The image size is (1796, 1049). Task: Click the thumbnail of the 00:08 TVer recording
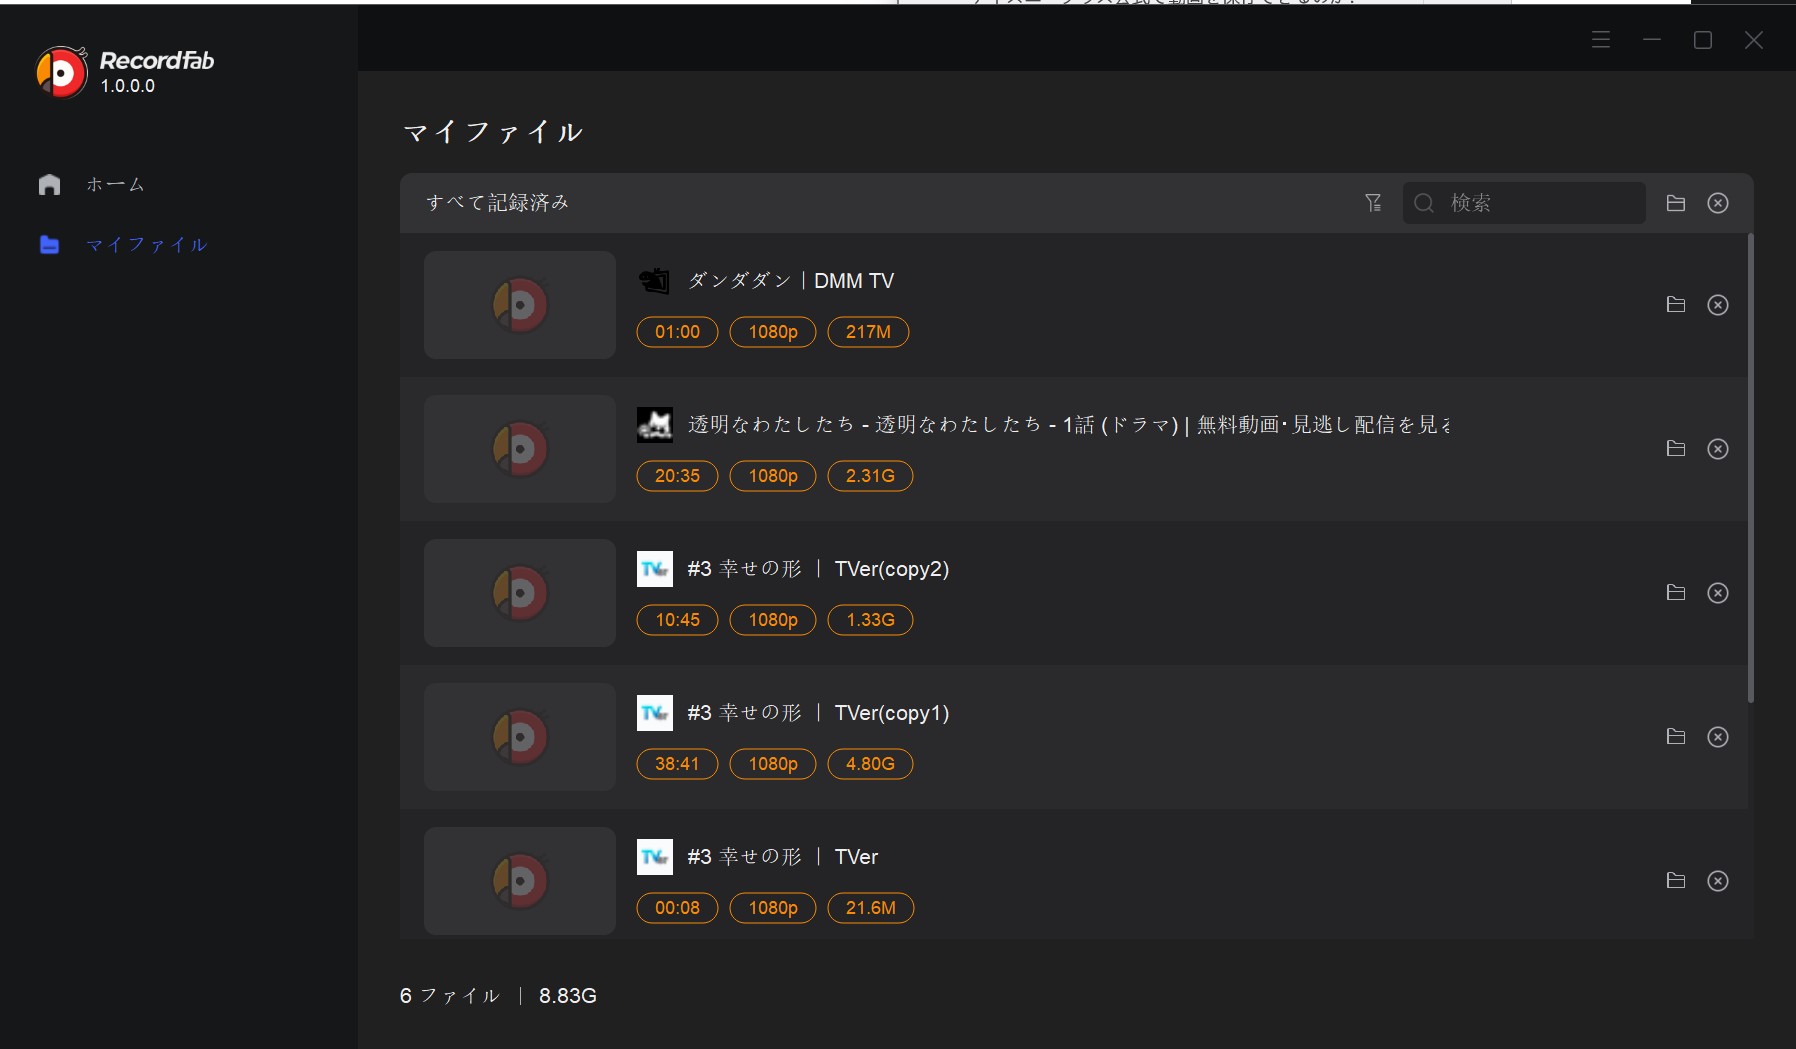pos(520,881)
